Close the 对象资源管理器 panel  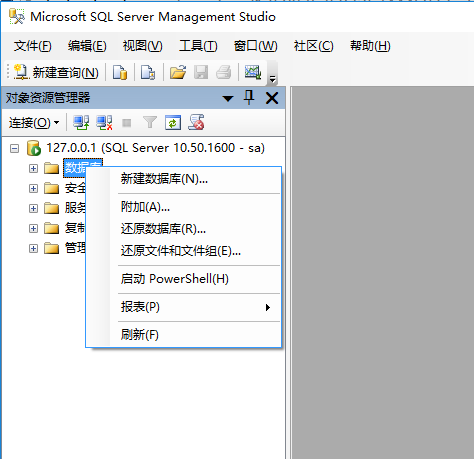272,98
